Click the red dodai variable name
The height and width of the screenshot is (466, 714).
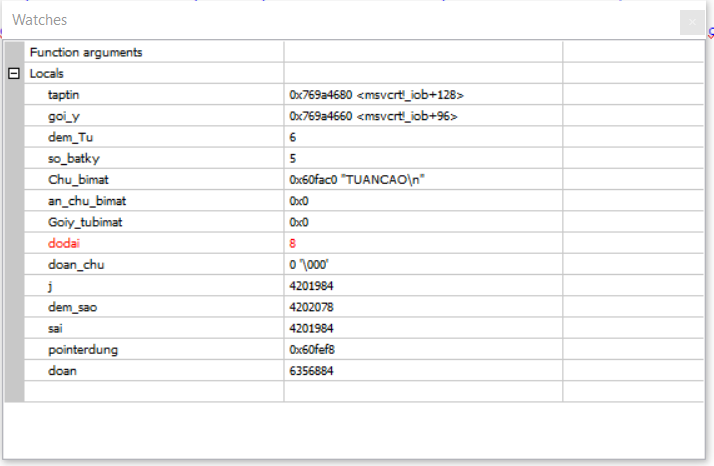(64, 243)
